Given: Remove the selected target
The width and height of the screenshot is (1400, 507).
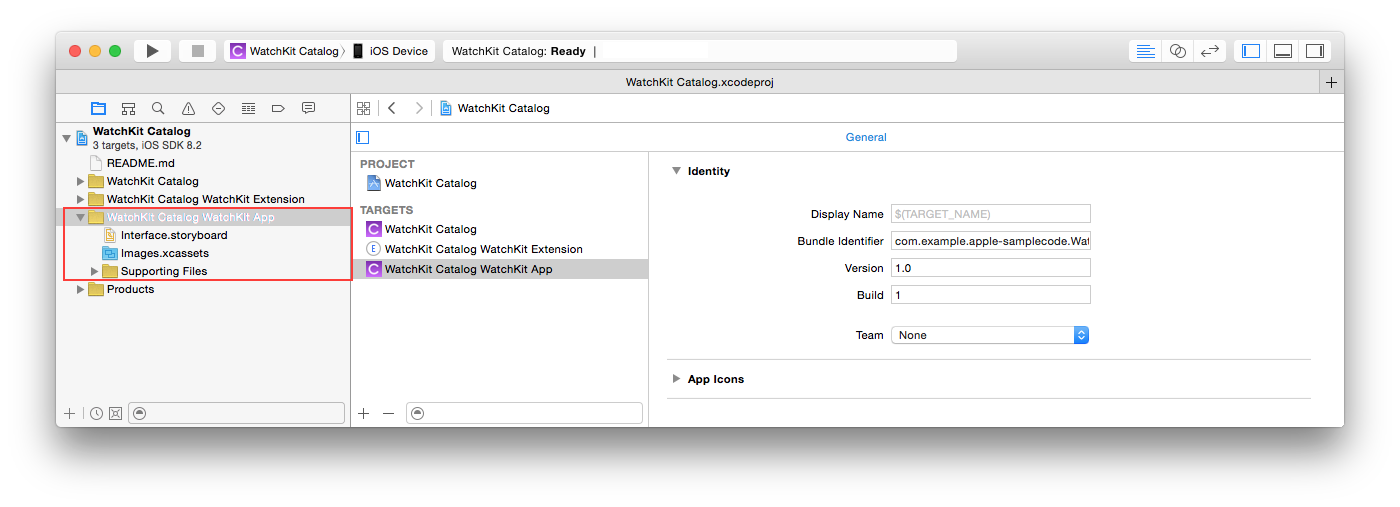Looking at the screenshot, I should [x=389, y=413].
